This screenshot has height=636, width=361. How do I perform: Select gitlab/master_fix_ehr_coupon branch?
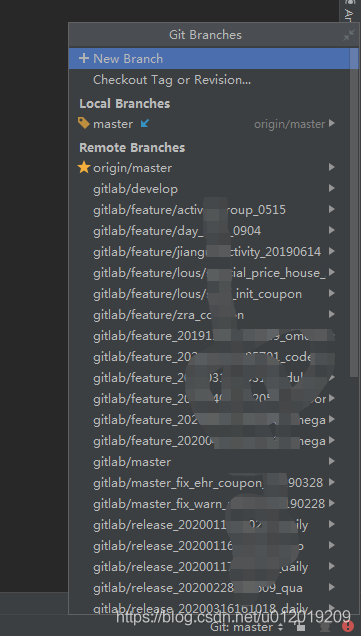pyautogui.click(x=209, y=483)
